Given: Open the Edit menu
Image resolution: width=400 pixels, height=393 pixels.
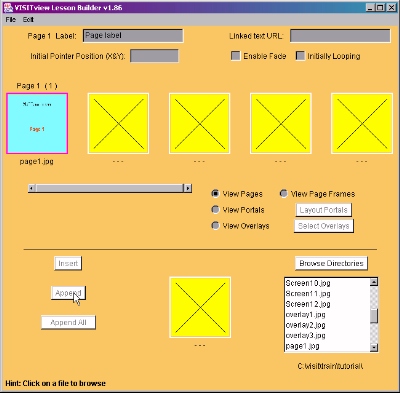Looking at the screenshot, I should coord(28,20).
